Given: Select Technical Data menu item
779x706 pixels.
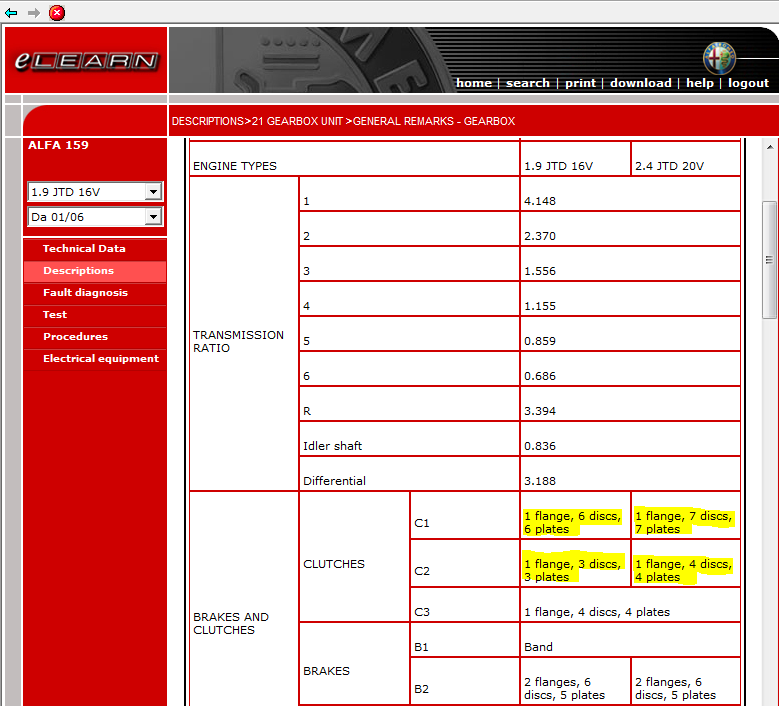Looking at the screenshot, I should 84,248.
